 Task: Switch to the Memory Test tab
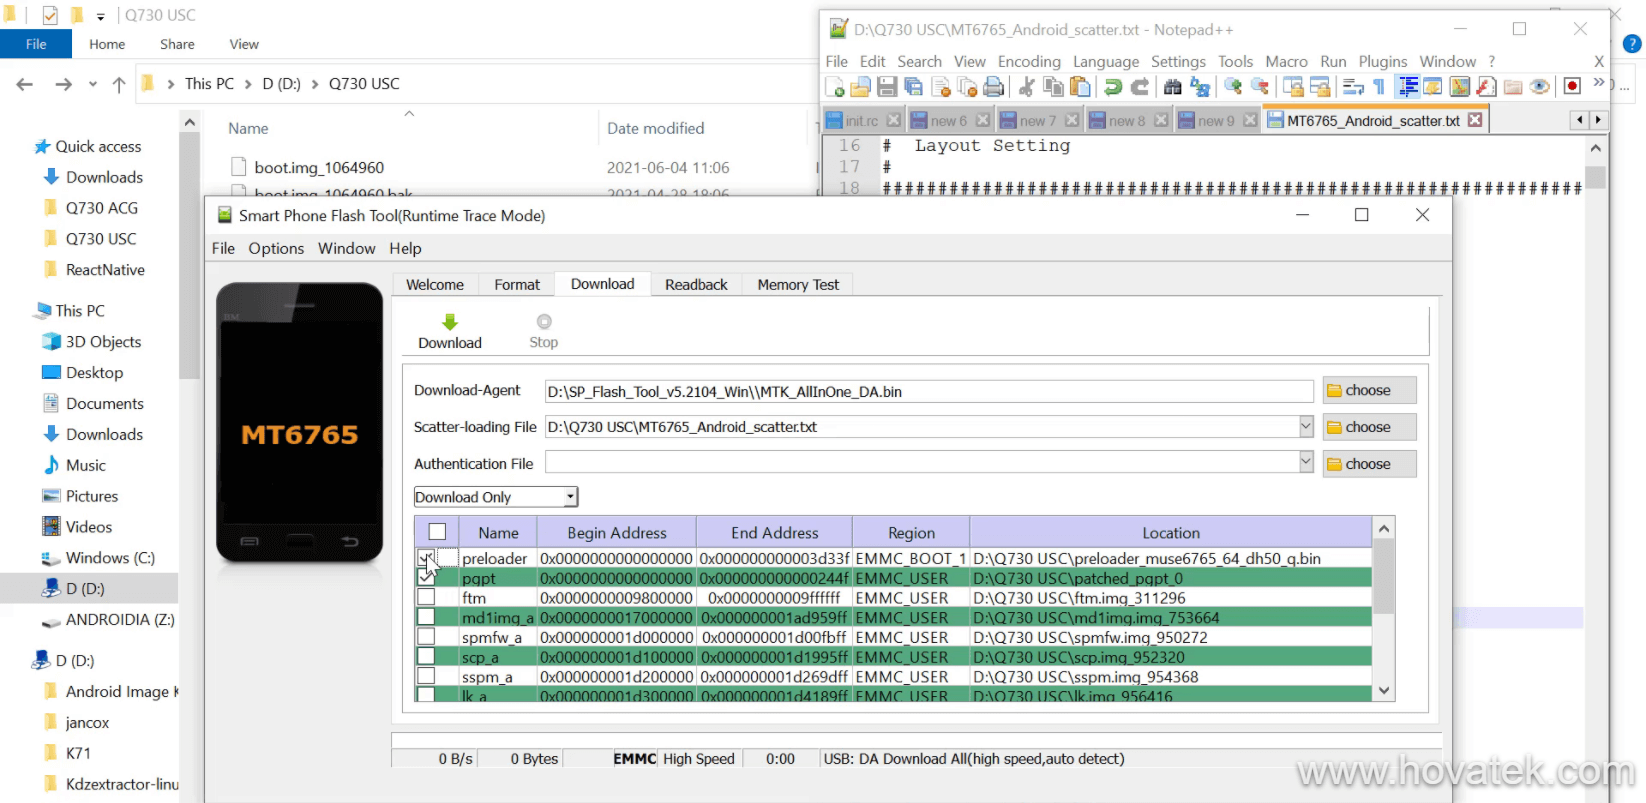pyautogui.click(x=798, y=285)
